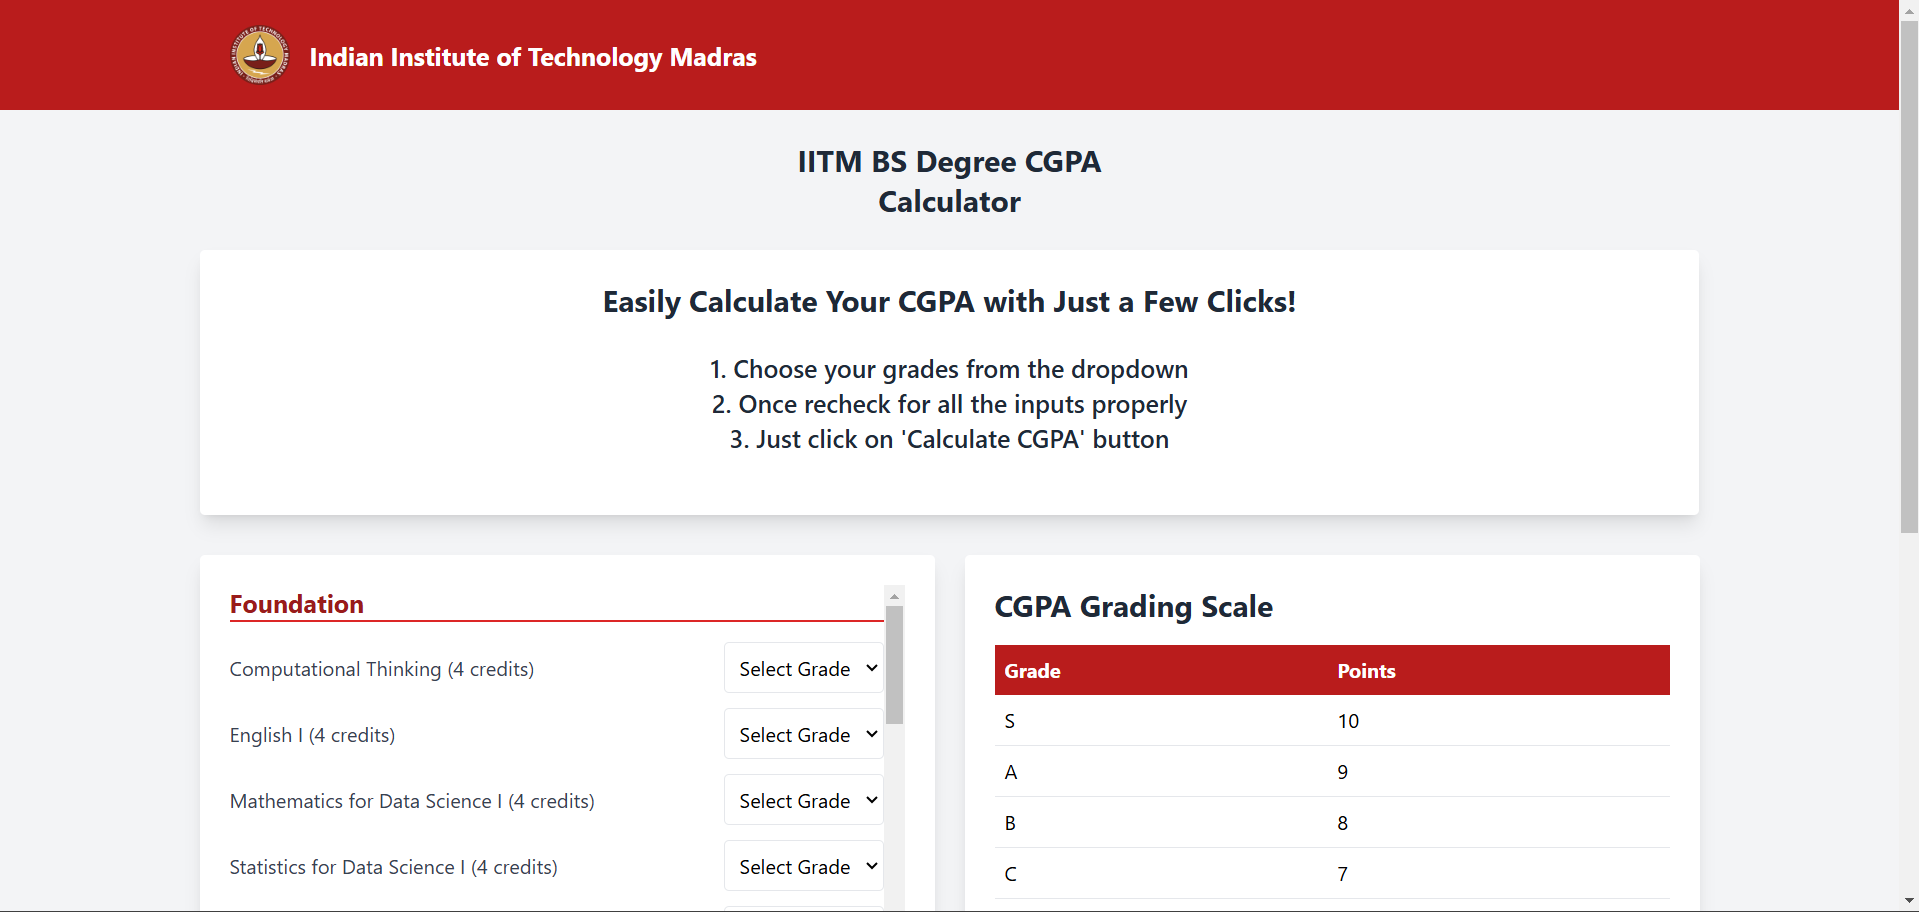Expand the English I grade selector
This screenshot has height=912, width=1919.
tap(804, 734)
